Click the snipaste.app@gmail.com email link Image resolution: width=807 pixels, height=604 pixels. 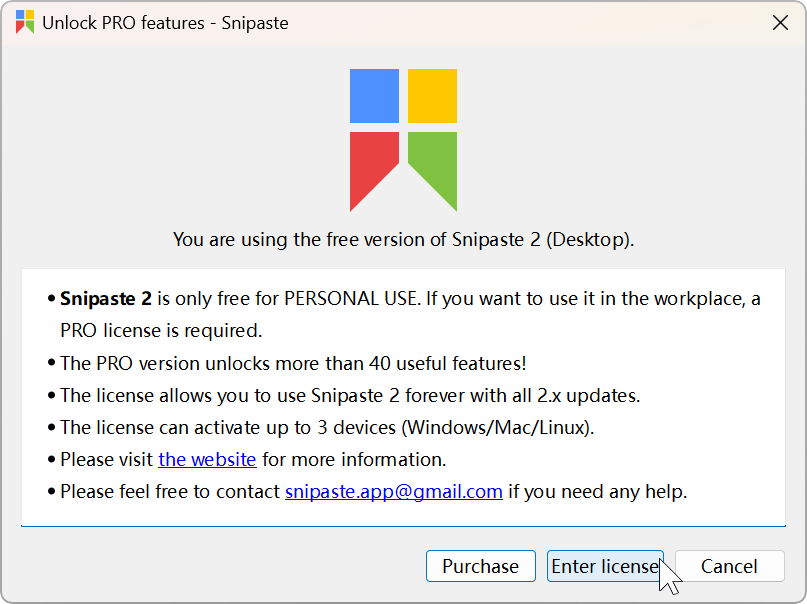393,491
